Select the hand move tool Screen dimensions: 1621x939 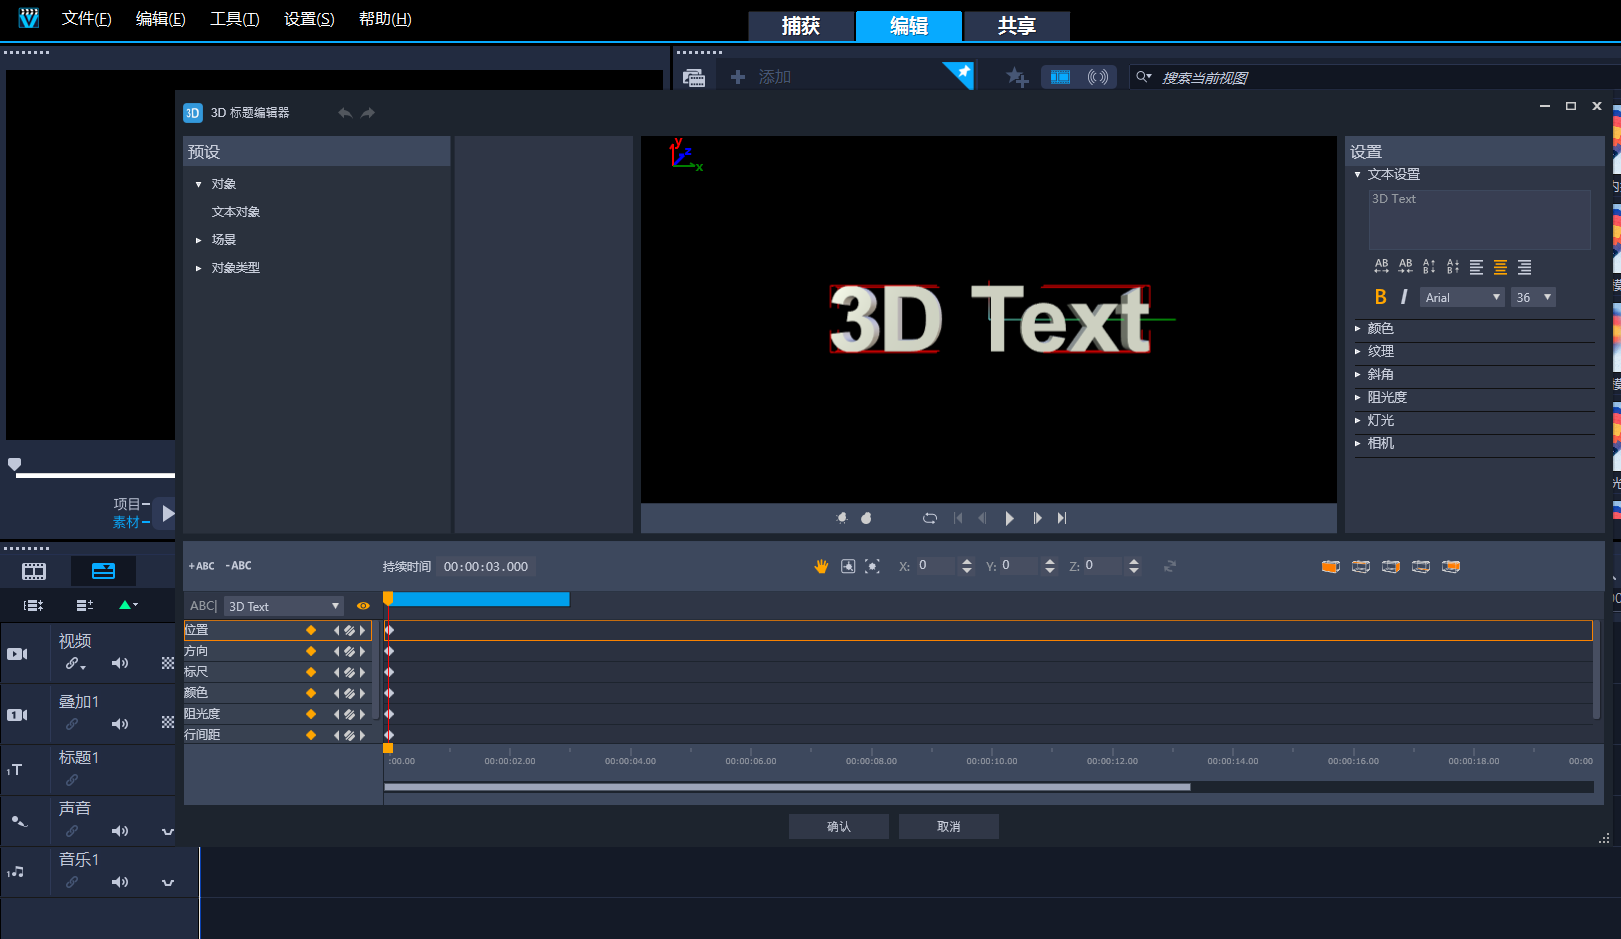821,567
